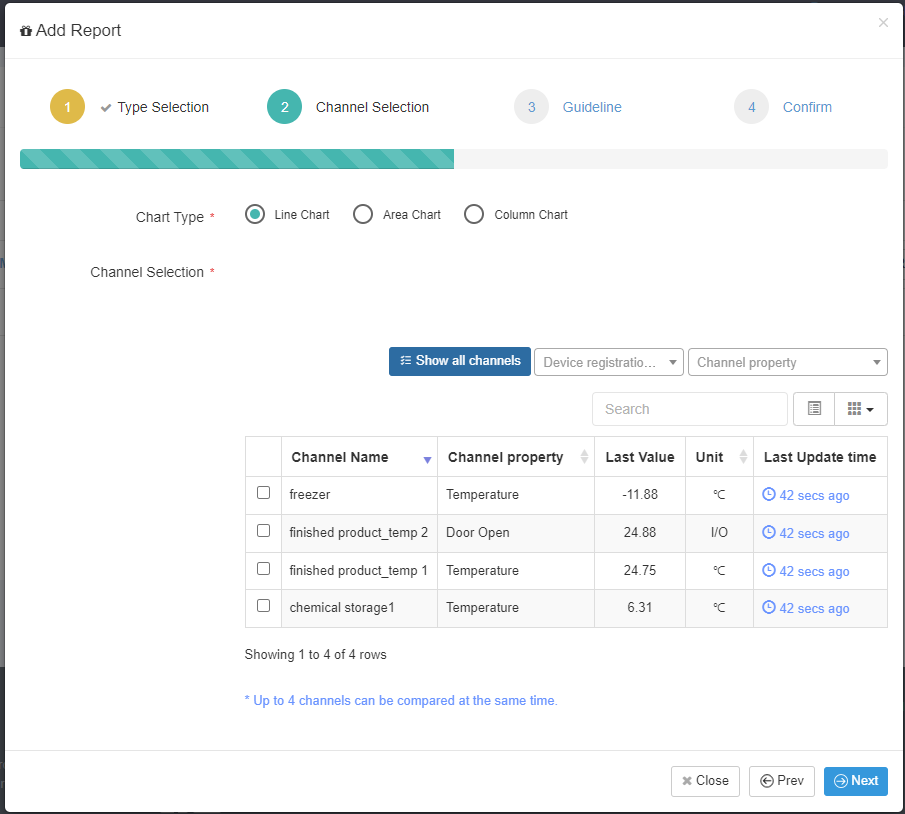
Task: Expand the Channel property filter dropdown
Action: coord(788,362)
